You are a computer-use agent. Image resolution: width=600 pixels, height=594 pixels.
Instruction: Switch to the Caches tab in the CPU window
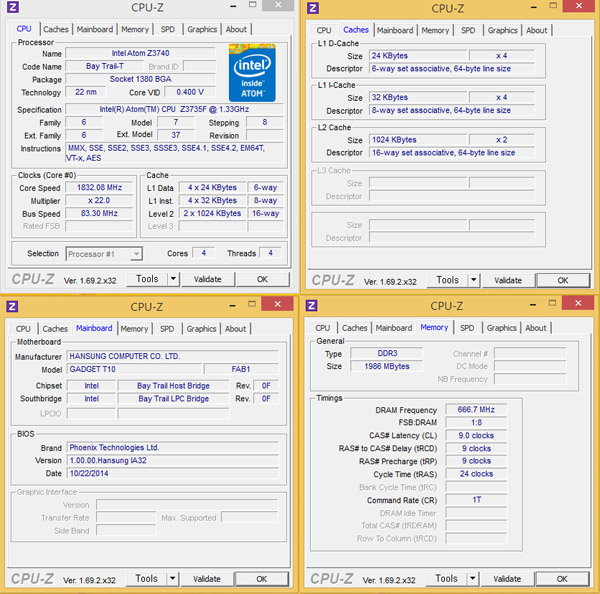pyautogui.click(x=55, y=29)
